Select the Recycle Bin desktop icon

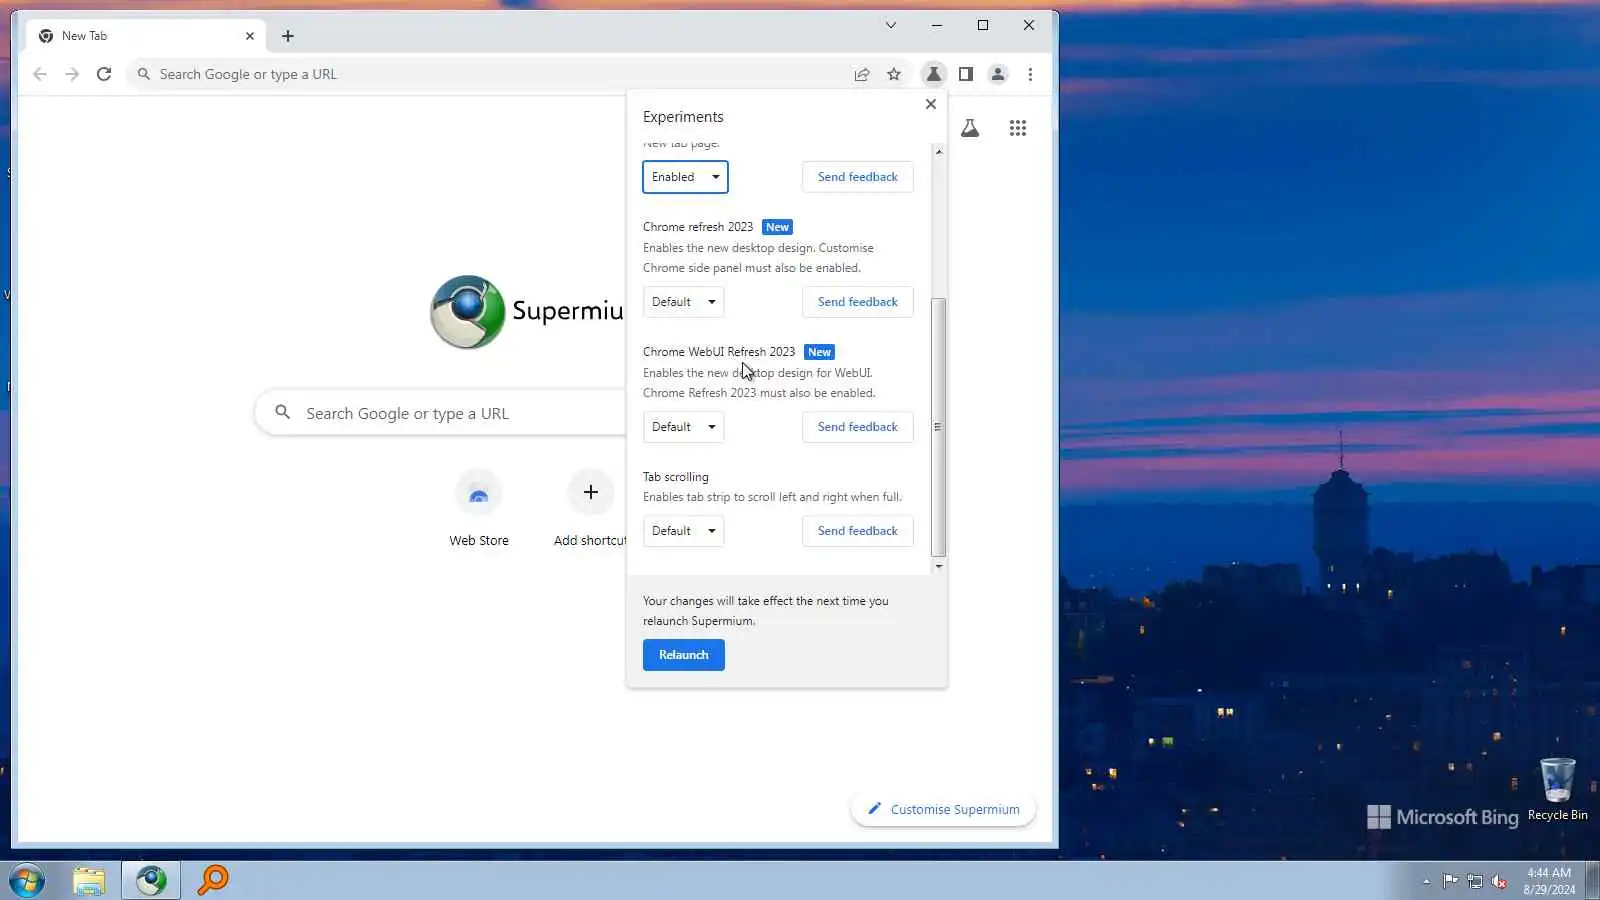(1557, 790)
